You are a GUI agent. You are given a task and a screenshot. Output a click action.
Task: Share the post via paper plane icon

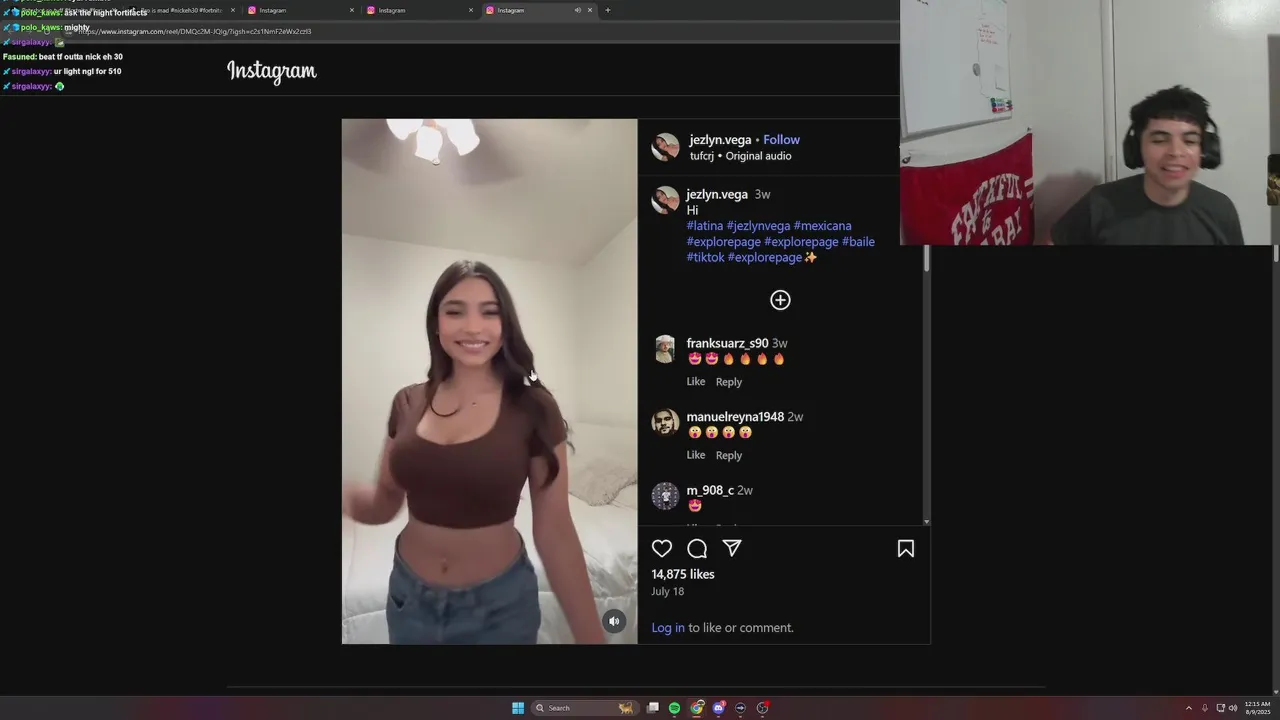[x=732, y=548]
